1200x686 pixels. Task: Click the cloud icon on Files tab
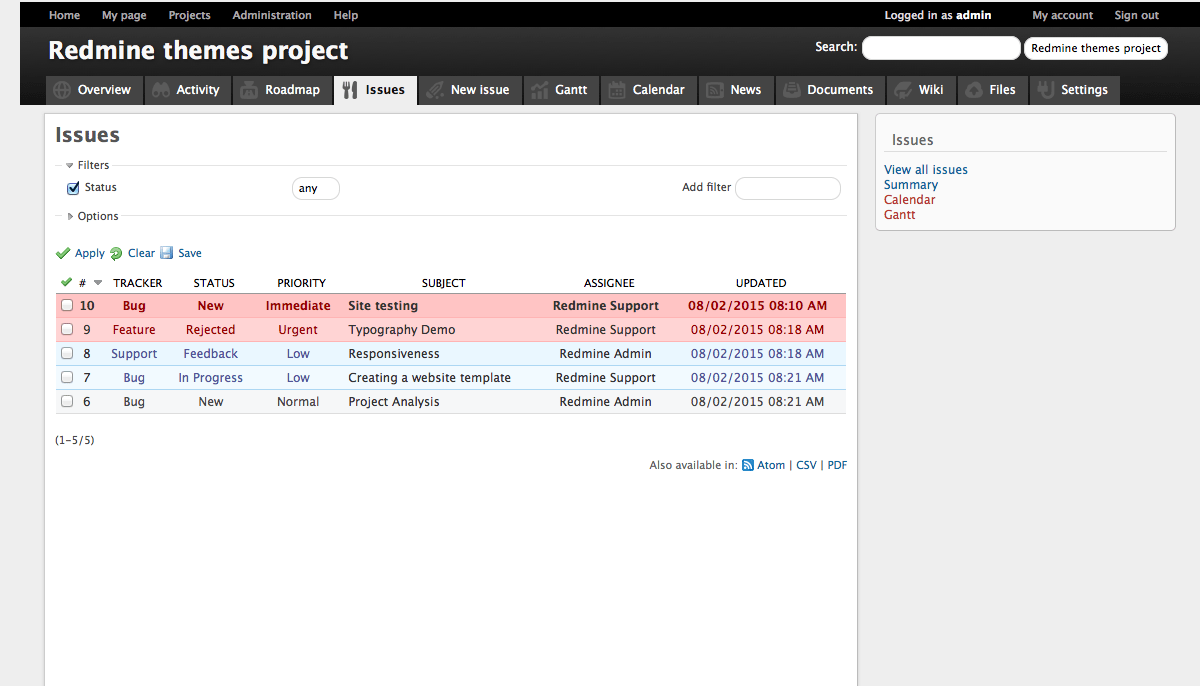pyautogui.click(x=974, y=90)
